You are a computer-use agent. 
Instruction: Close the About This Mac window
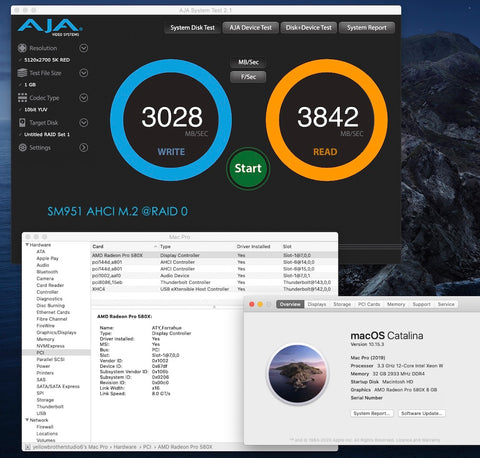click(252, 304)
